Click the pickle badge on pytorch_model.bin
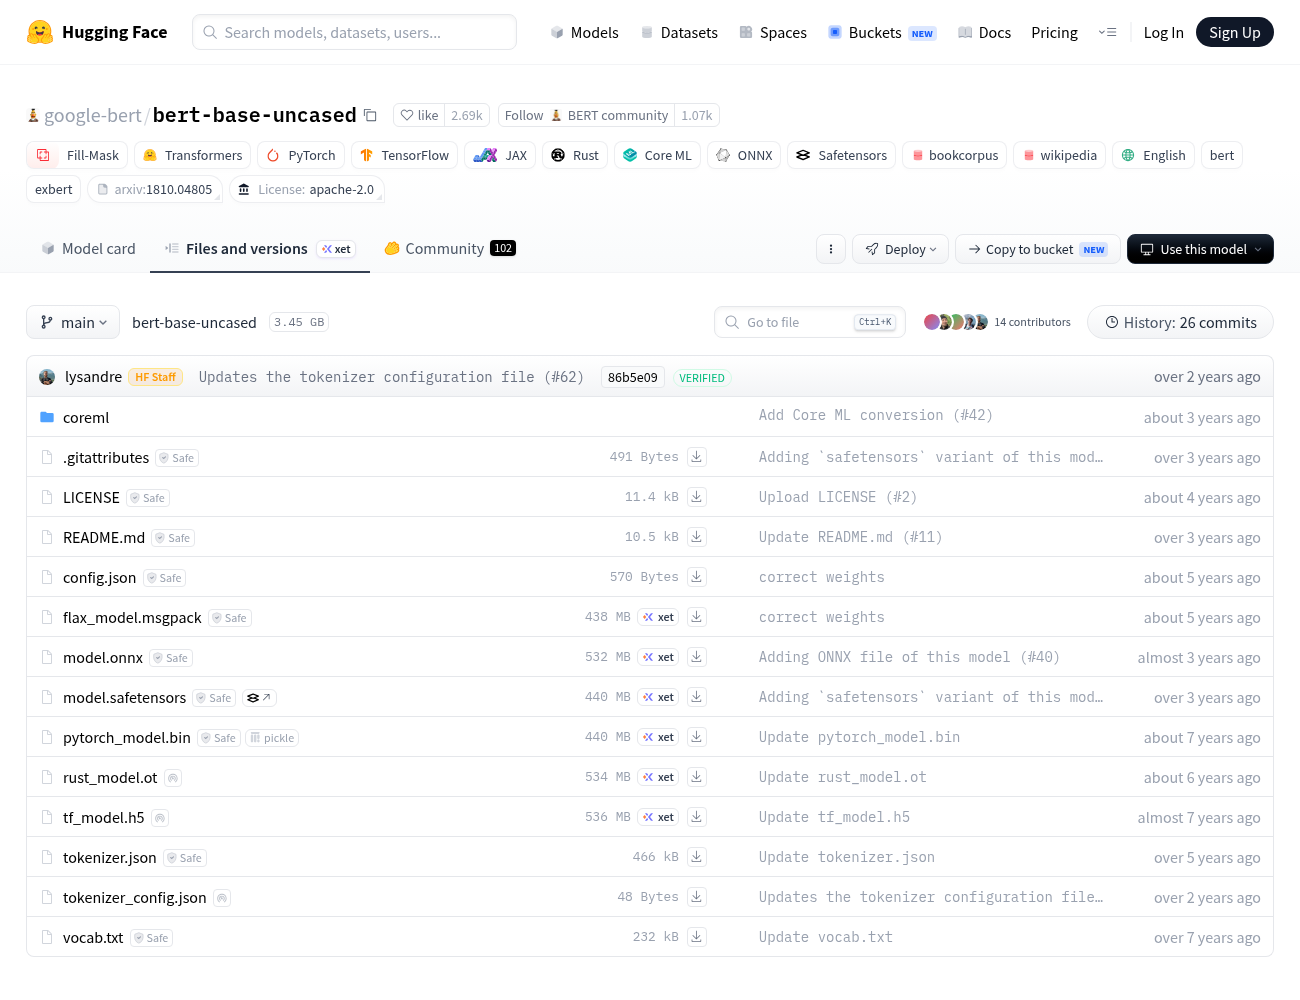Viewport: 1300px width, 1000px height. pos(273,738)
